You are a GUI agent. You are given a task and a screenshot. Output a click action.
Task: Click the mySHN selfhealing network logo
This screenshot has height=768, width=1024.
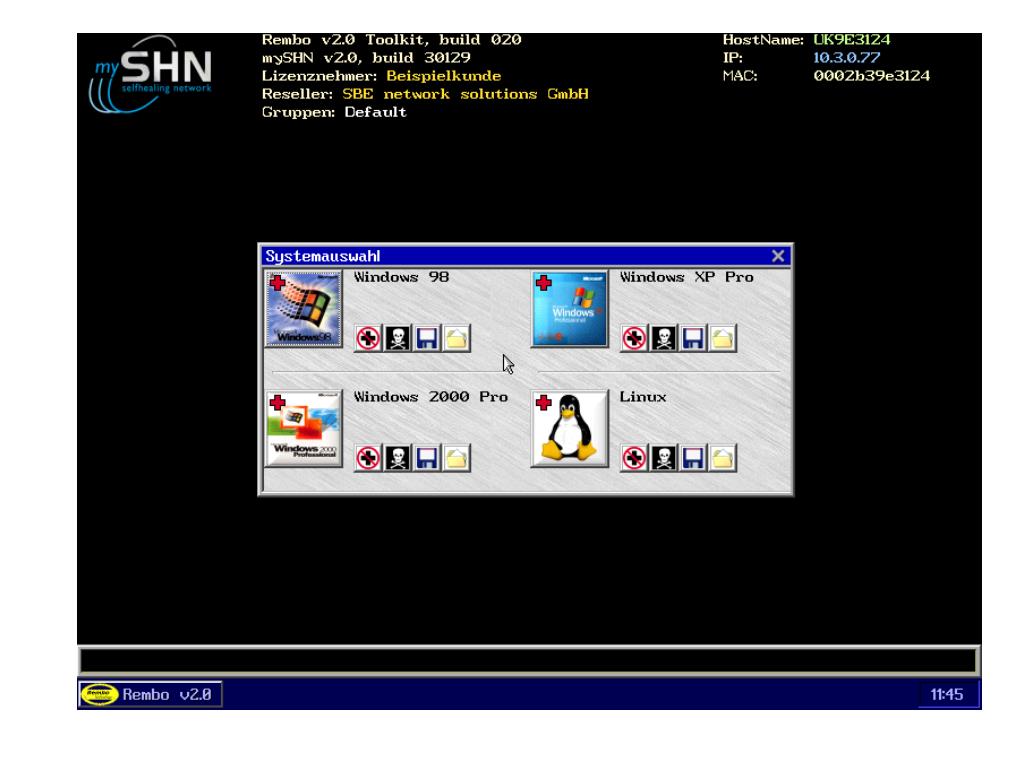151,74
